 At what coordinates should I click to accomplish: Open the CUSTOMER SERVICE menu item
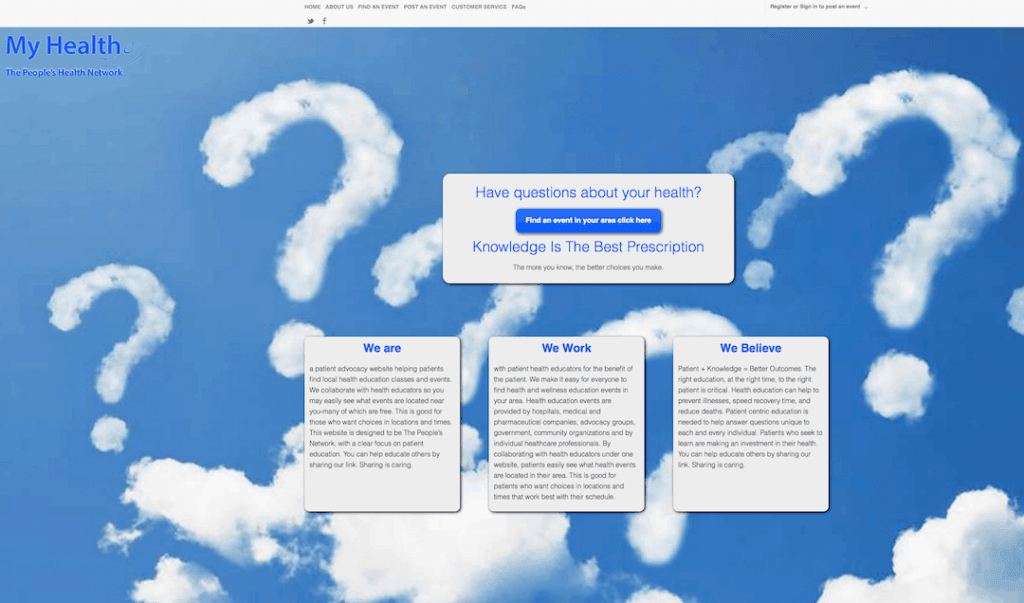tap(478, 7)
